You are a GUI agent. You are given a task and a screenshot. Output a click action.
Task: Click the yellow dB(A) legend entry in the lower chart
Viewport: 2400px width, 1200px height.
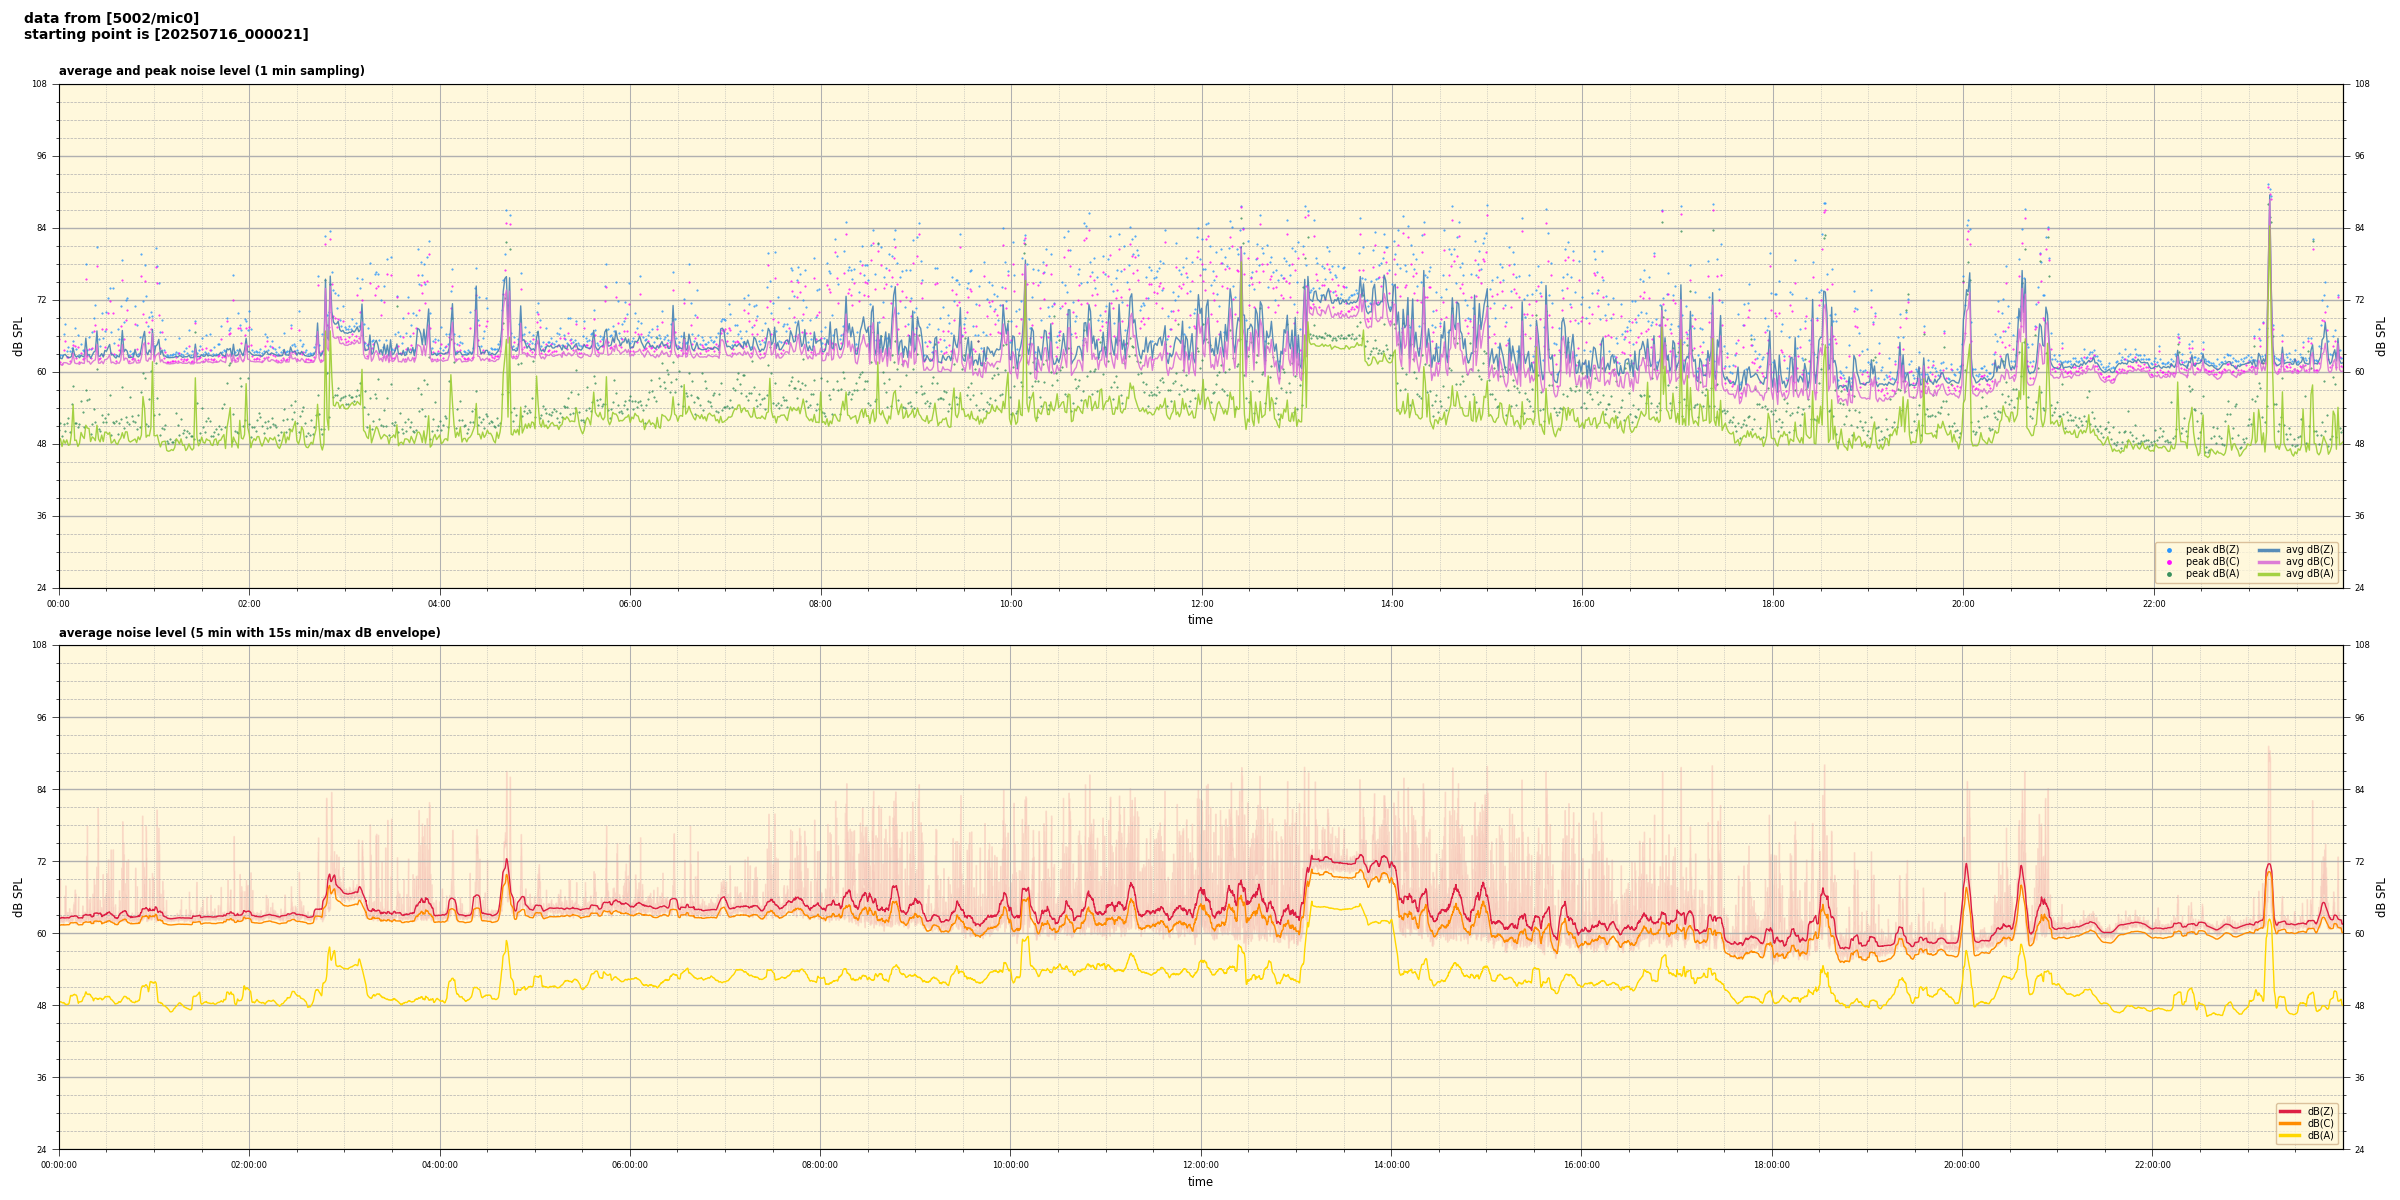pyautogui.click(x=2290, y=1135)
